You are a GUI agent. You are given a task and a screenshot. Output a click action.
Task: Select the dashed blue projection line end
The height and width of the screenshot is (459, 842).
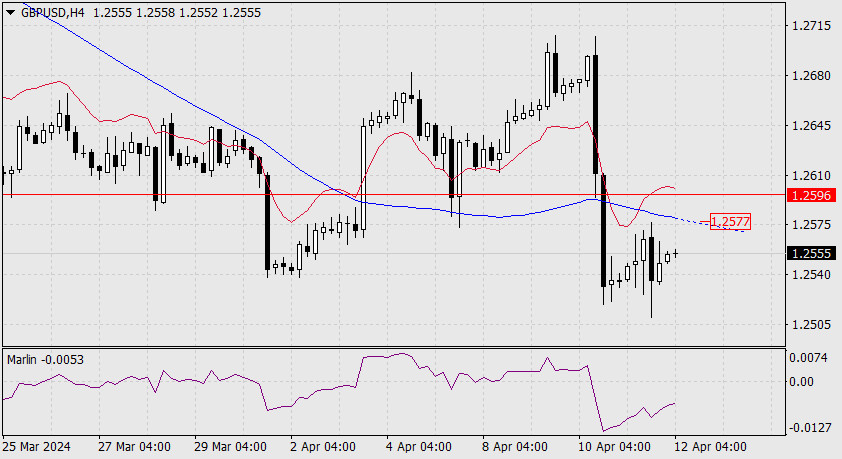pyautogui.click(x=744, y=231)
